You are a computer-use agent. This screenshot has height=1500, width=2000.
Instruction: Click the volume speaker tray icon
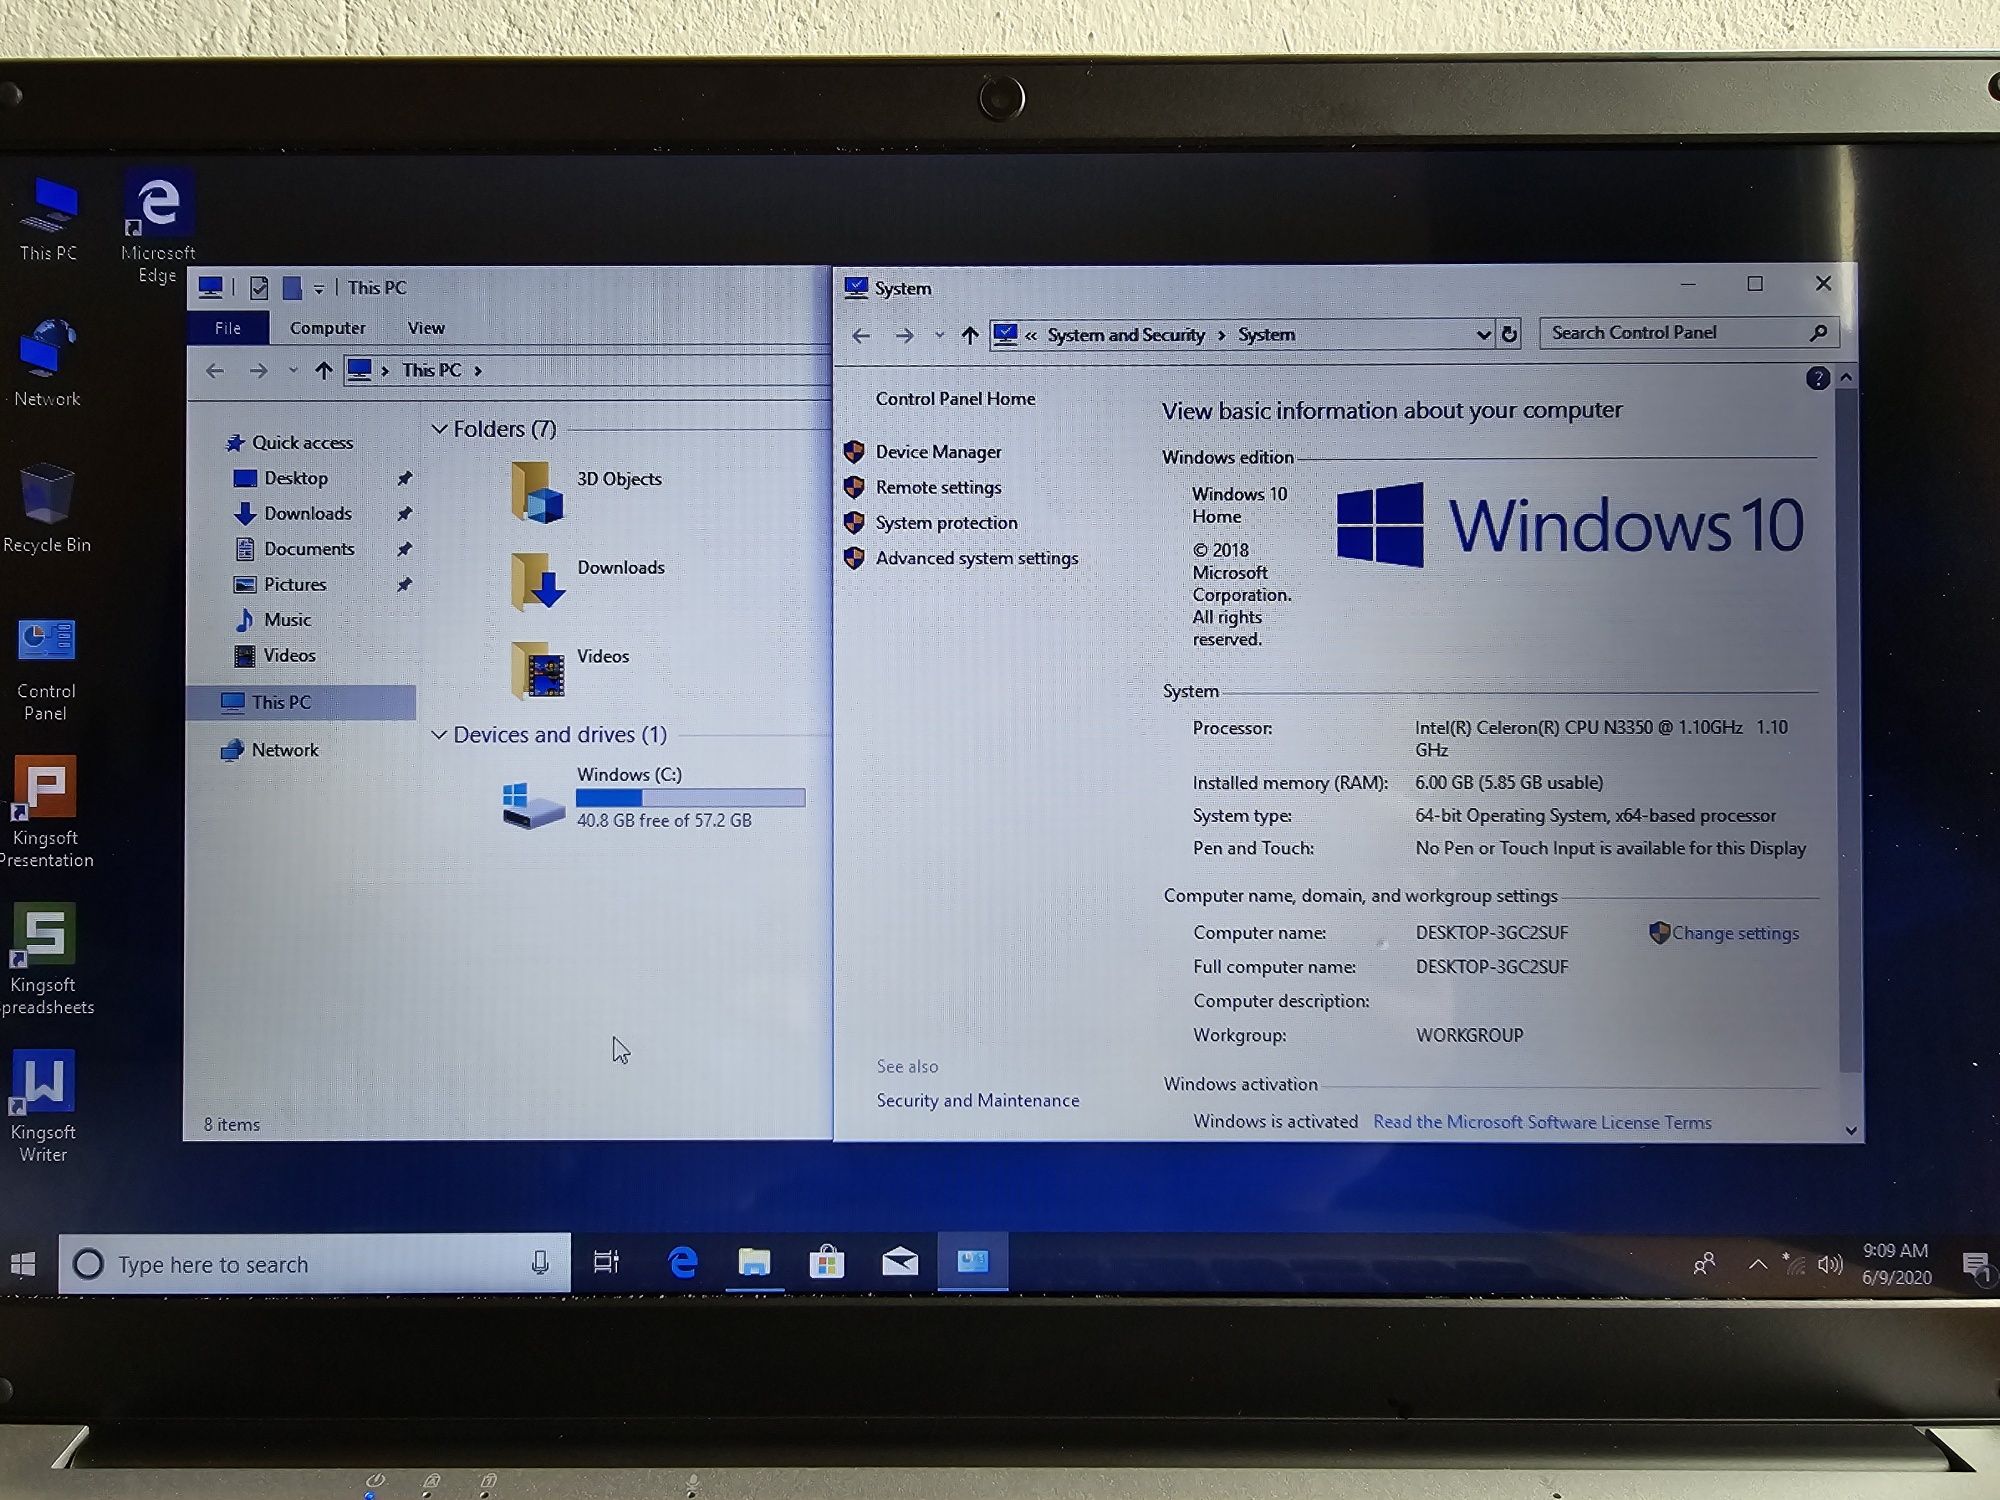click(1829, 1264)
